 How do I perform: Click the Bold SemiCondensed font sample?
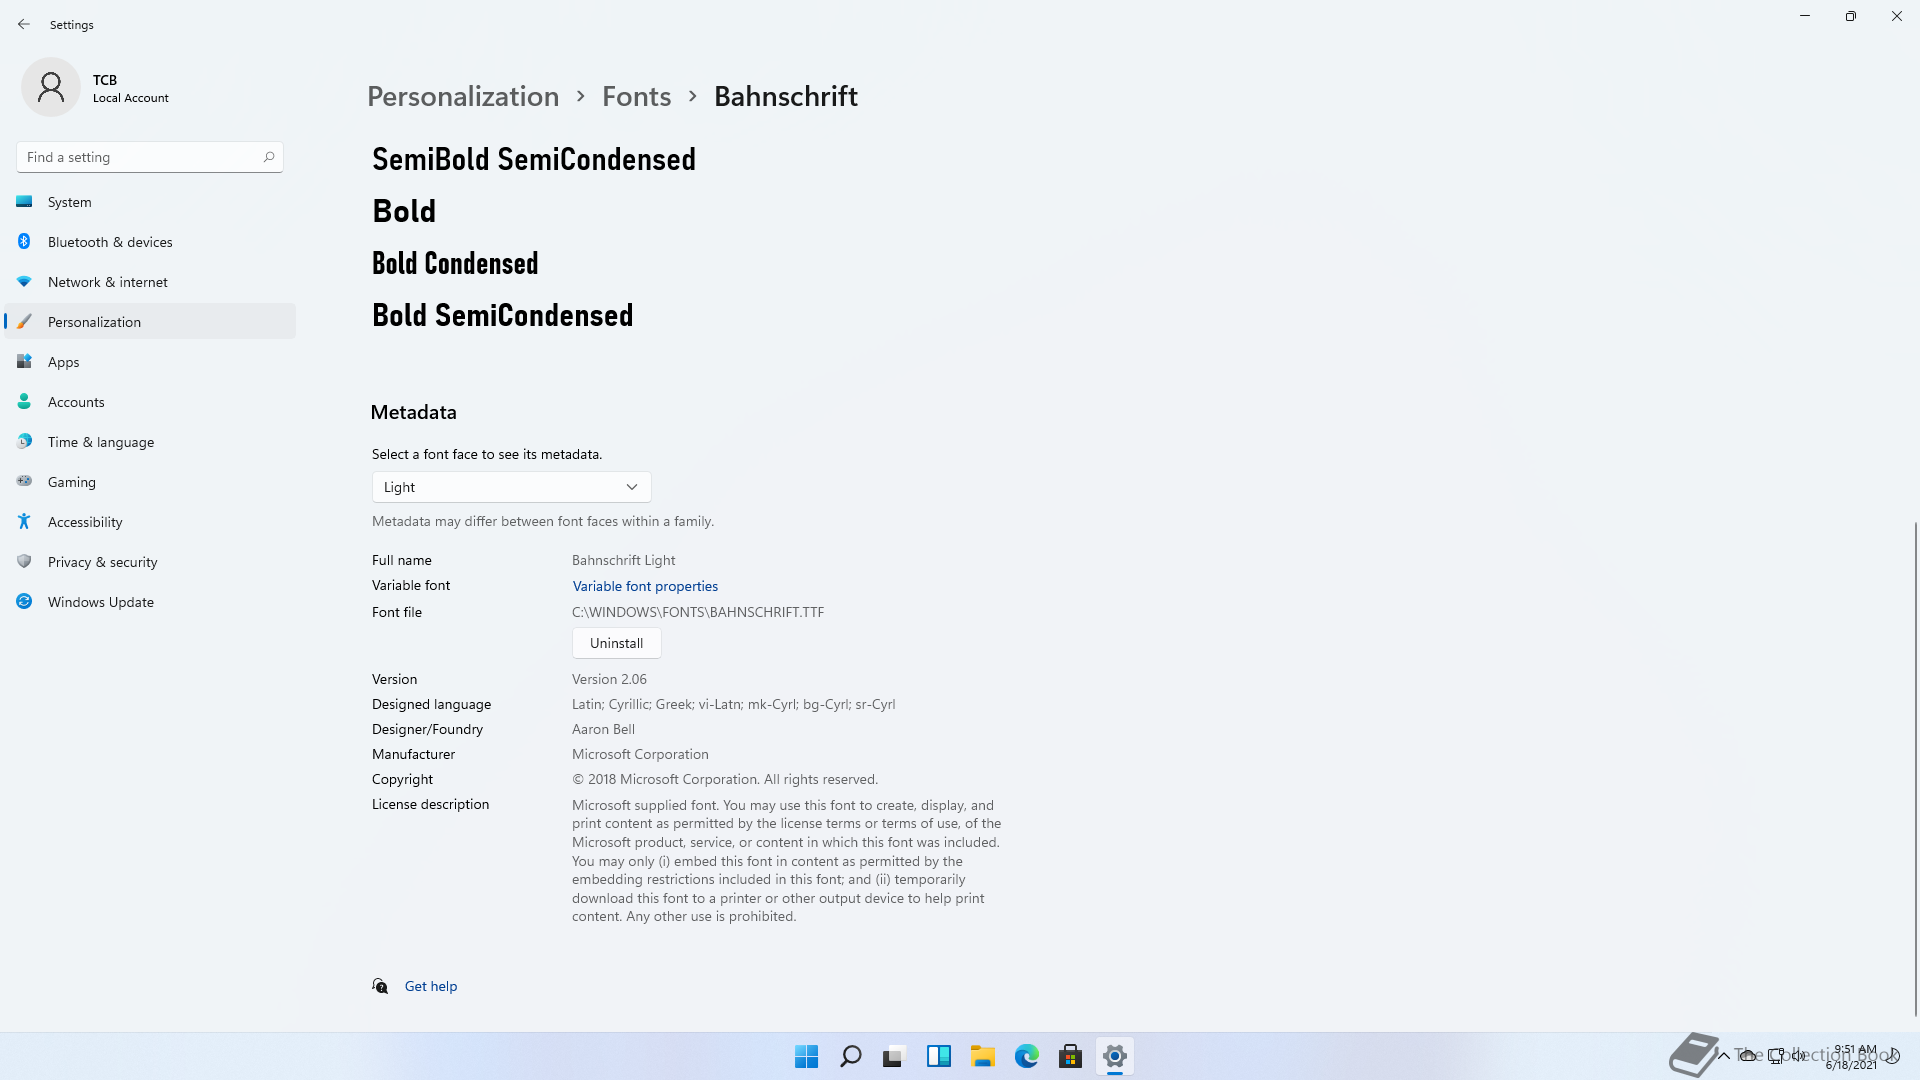pos(503,315)
